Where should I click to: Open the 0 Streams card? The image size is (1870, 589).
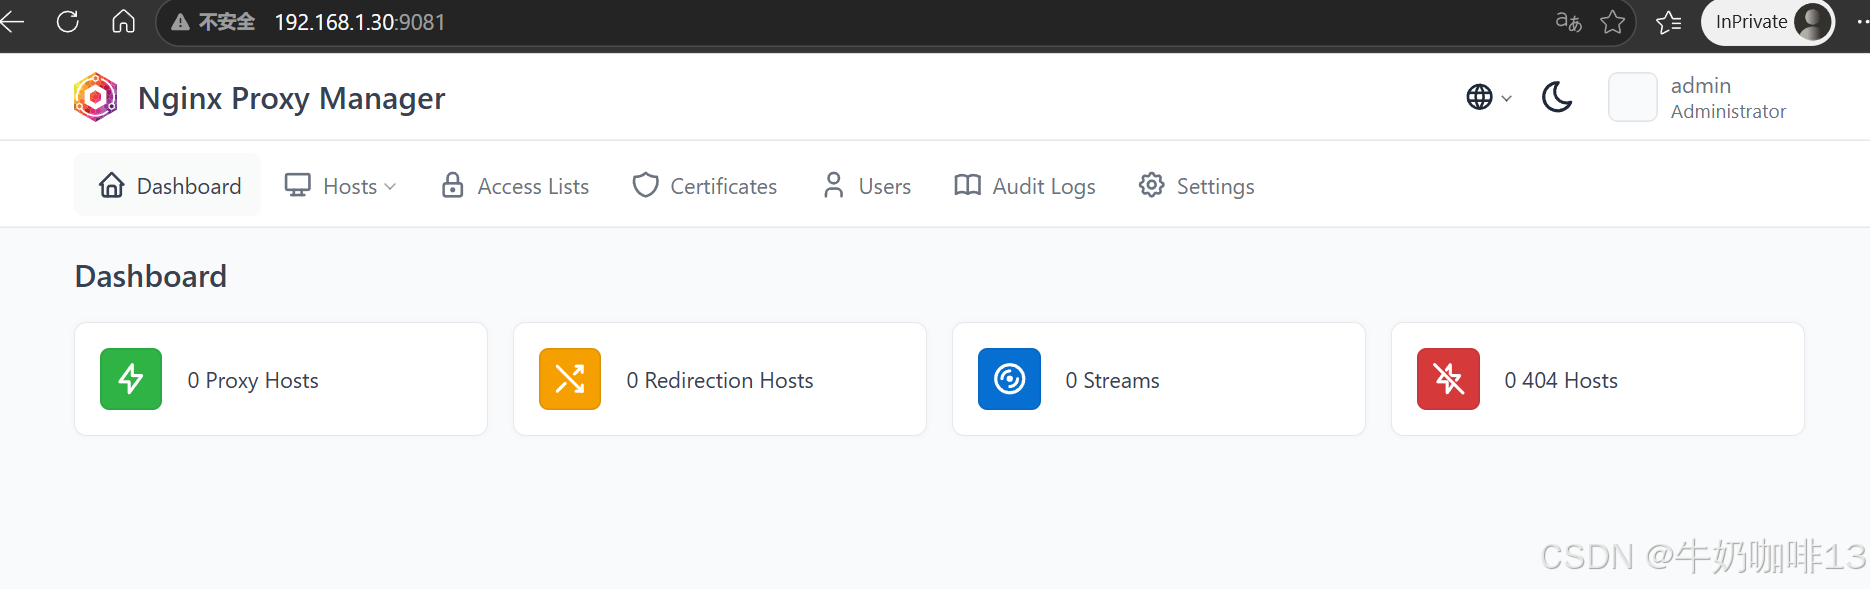click(1159, 379)
